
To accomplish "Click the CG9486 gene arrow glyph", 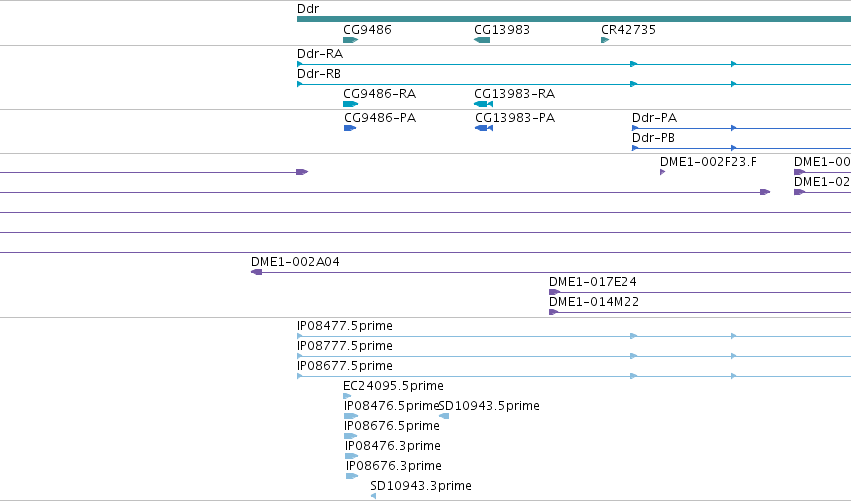I will 351,40.
